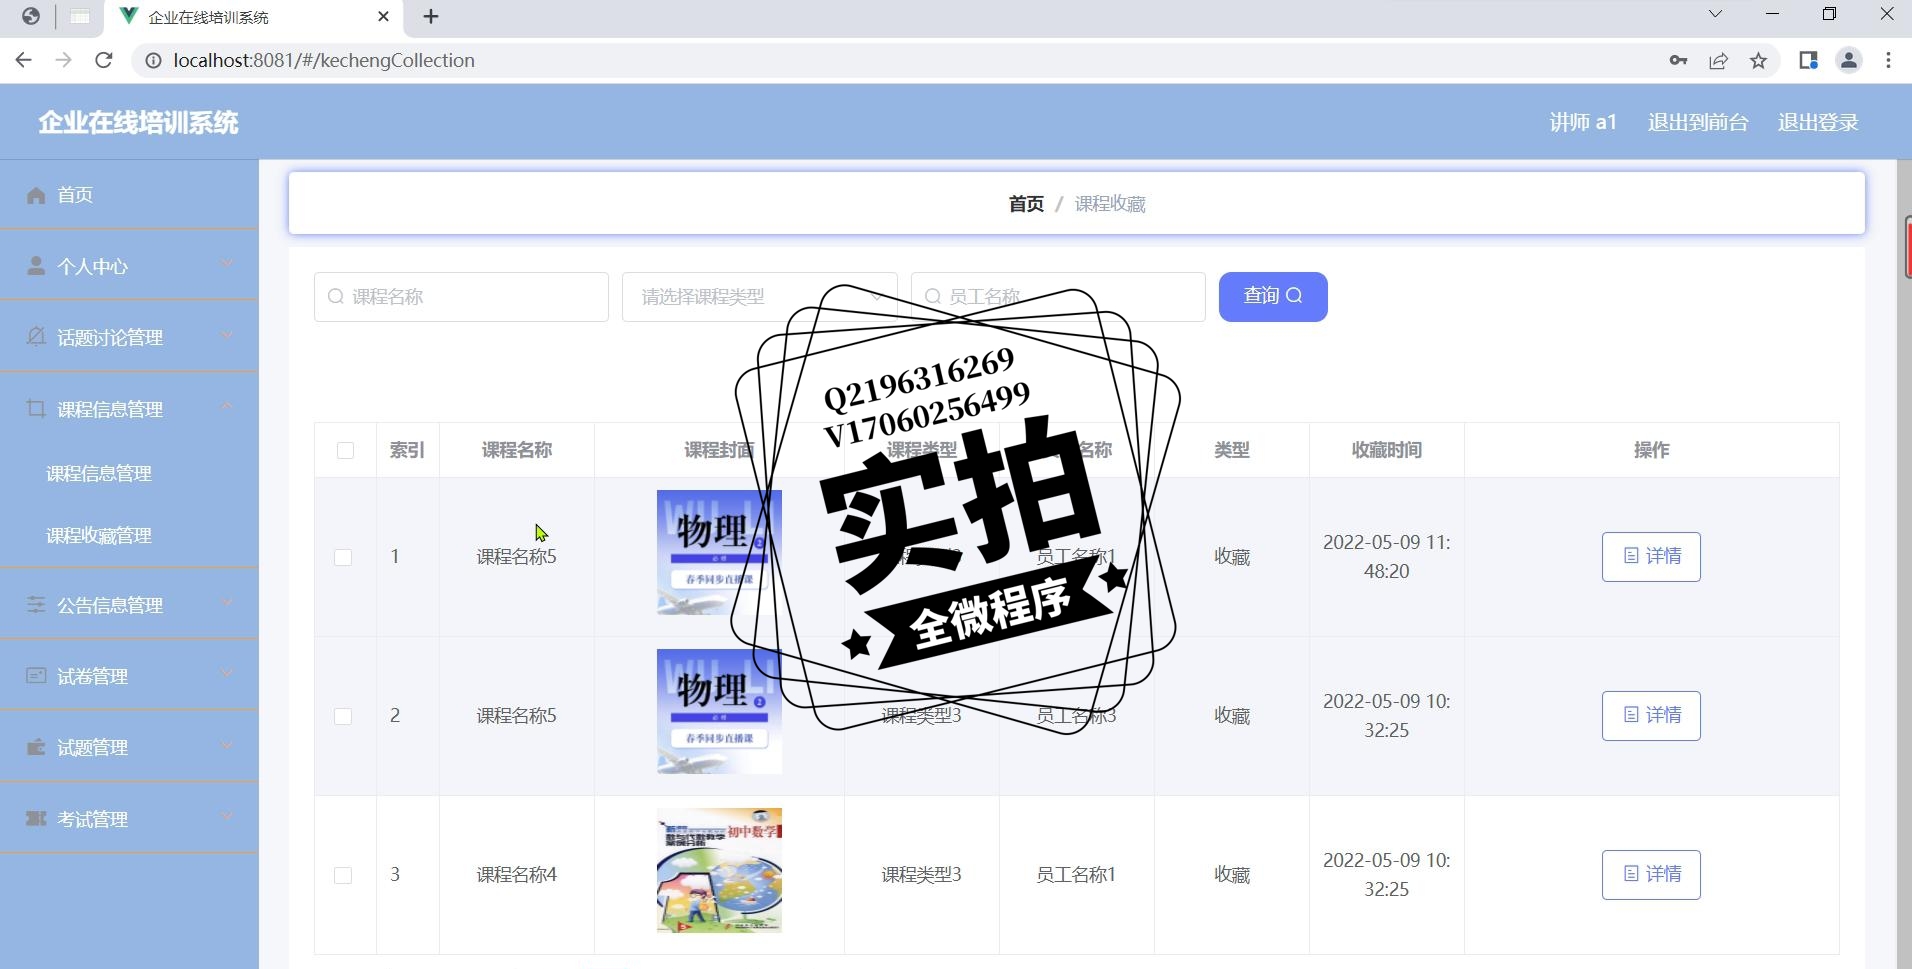This screenshot has height=969, width=1912.
Task: Click 退出登录 in the header
Action: coord(1818,122)
